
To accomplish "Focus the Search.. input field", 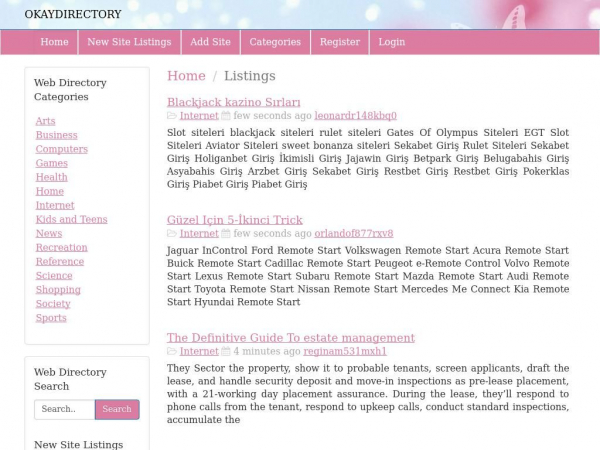I will click(x=65, y=409).
